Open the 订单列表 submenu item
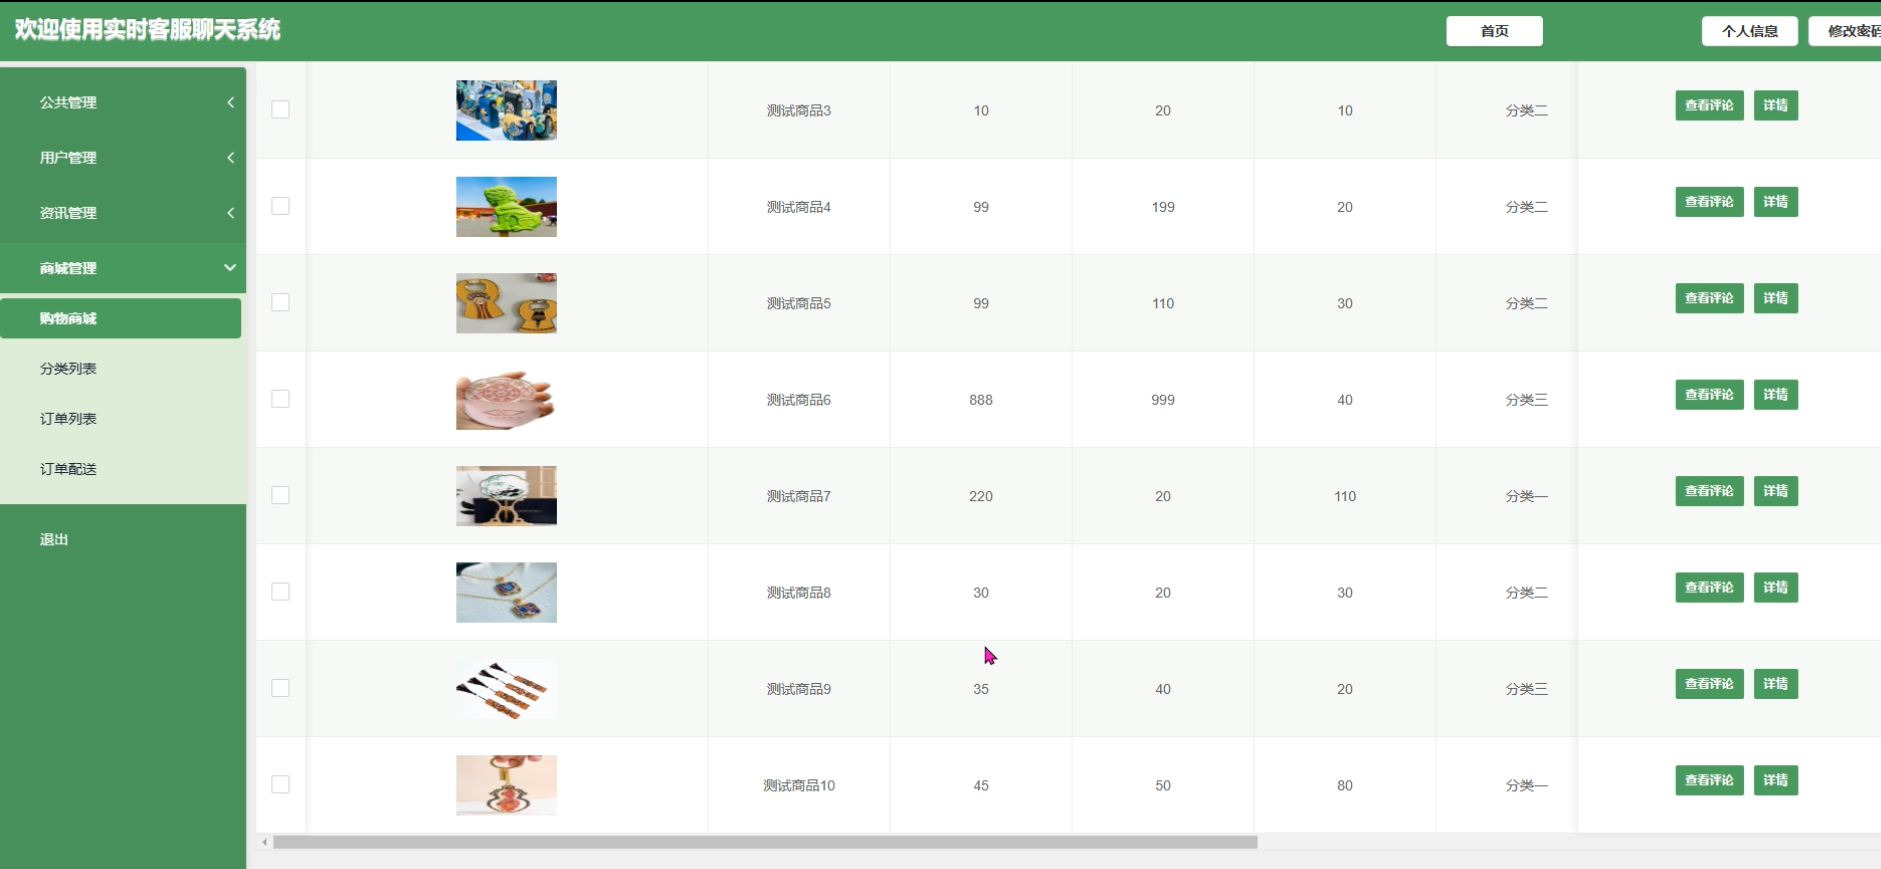Viewport: 1881px width, 869px height. 121,418
